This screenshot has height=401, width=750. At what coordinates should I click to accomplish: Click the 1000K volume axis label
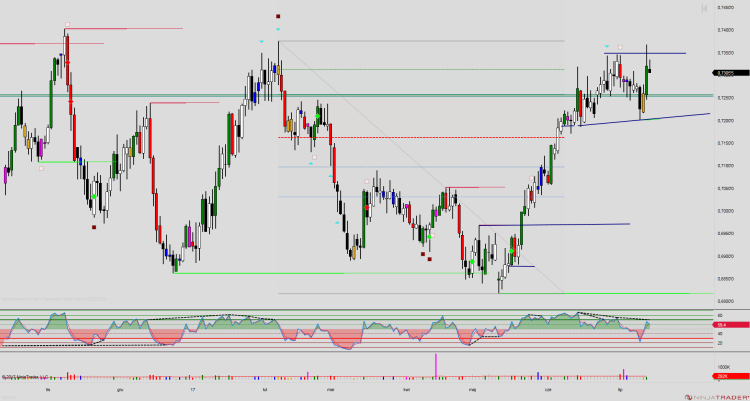(x=724, y=367)
